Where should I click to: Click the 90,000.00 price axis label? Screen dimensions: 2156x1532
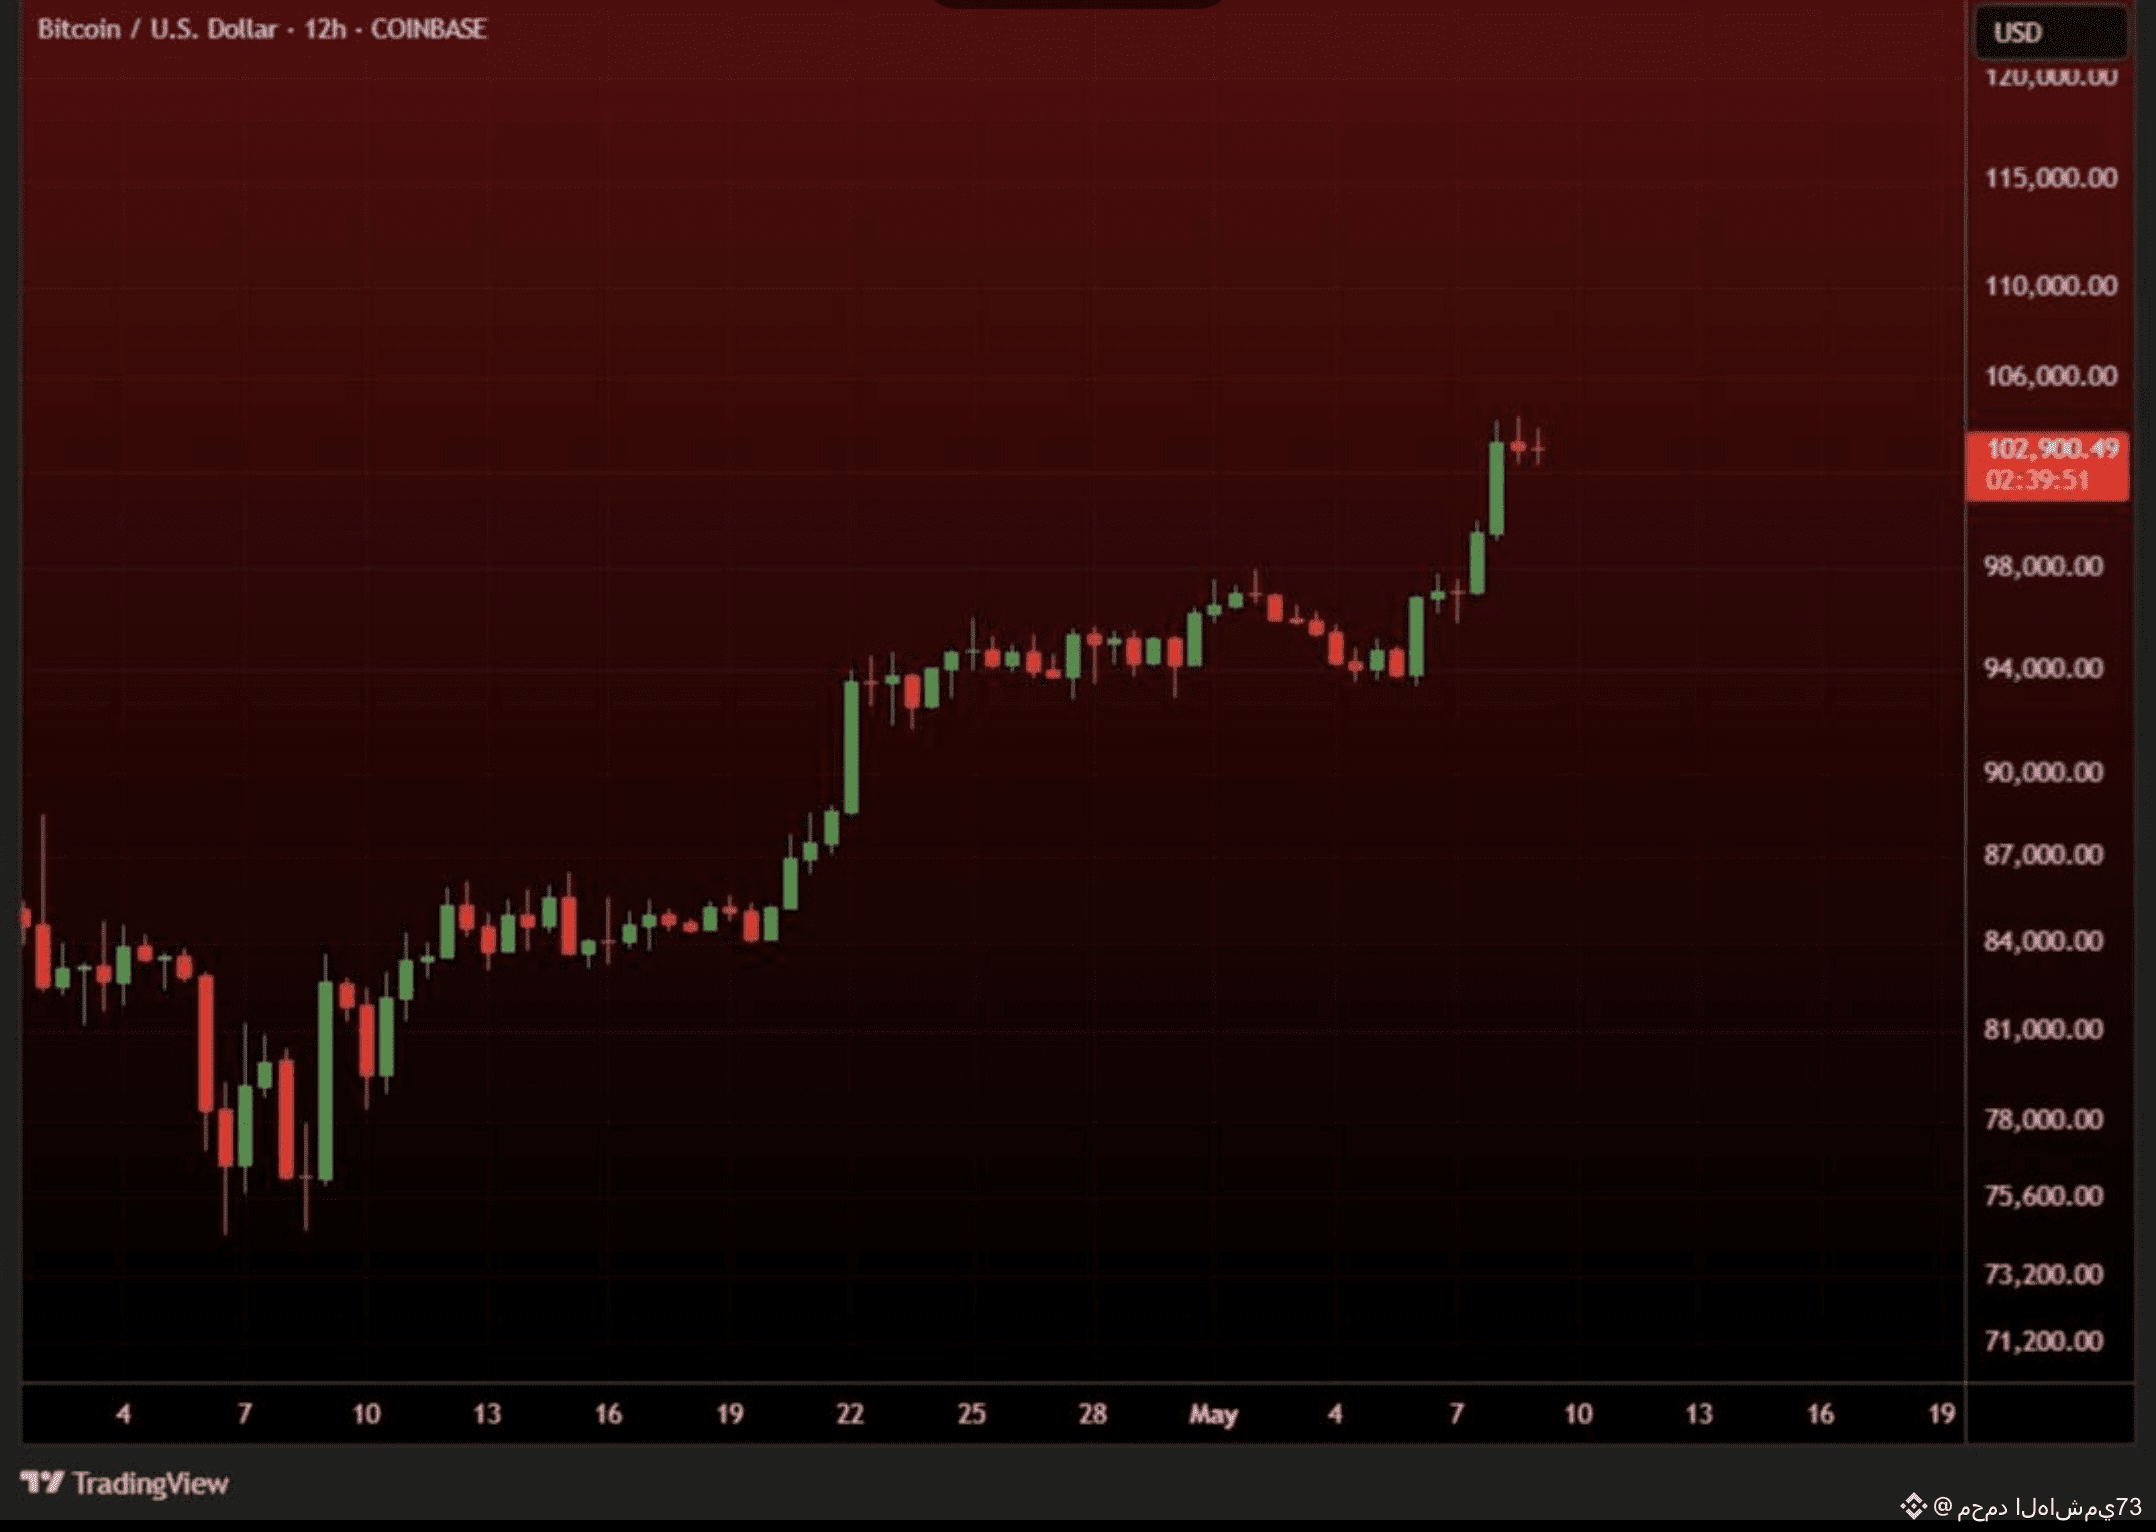(x=2043, y=772)
